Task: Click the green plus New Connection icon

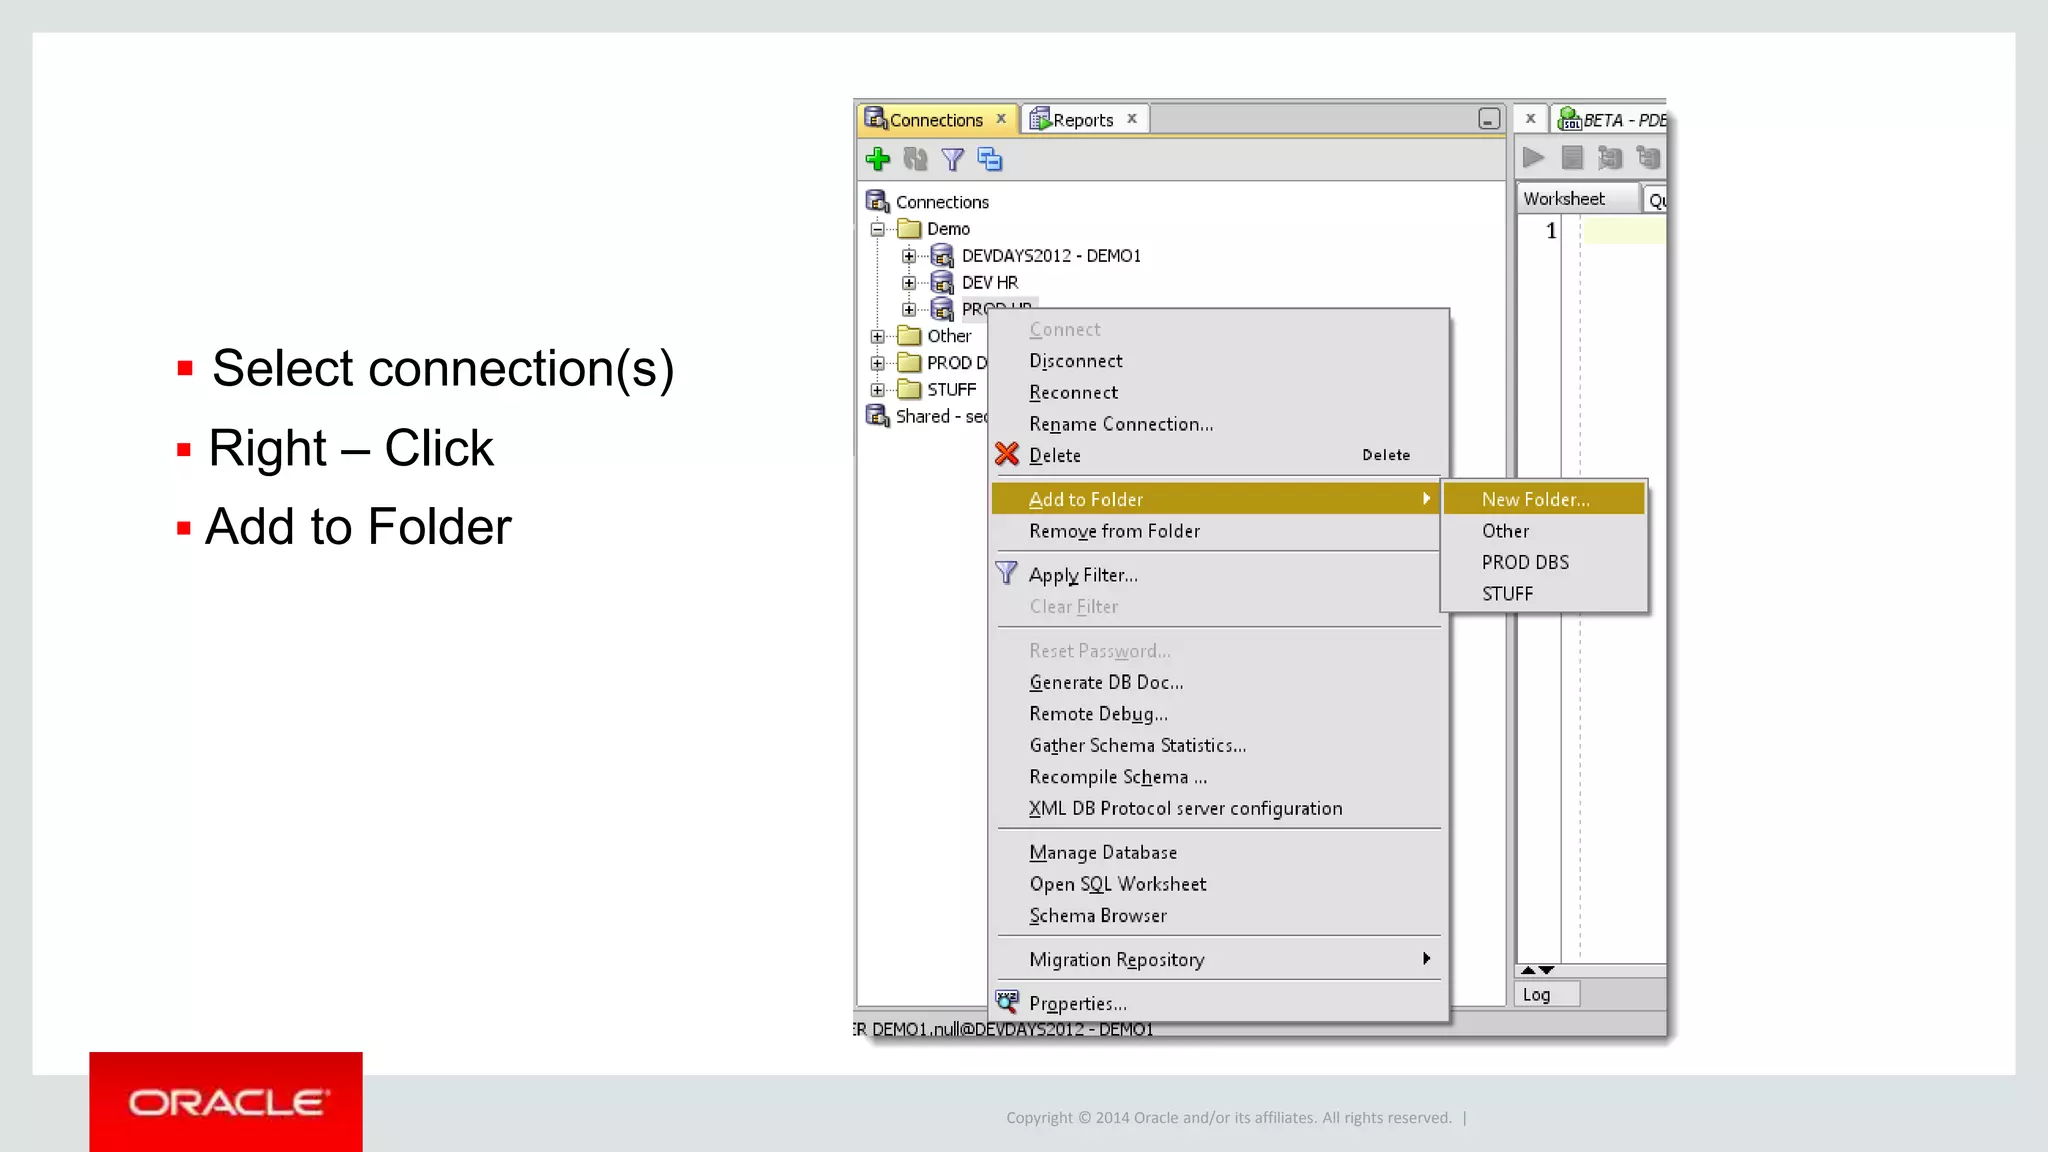Action: tap(878, 159)
